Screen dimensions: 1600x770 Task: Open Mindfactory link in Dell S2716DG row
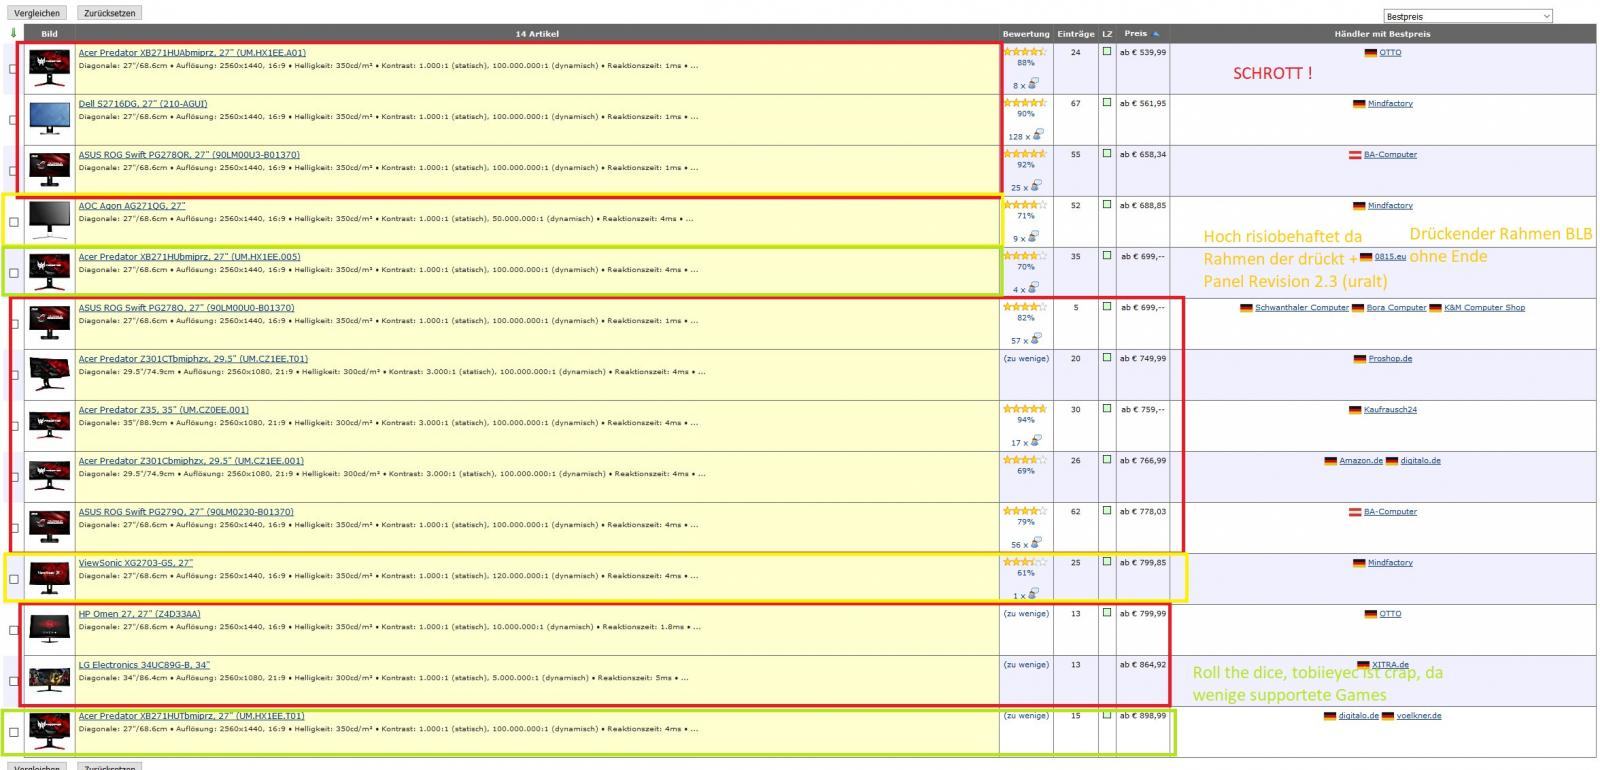[x=1390, y=103]
